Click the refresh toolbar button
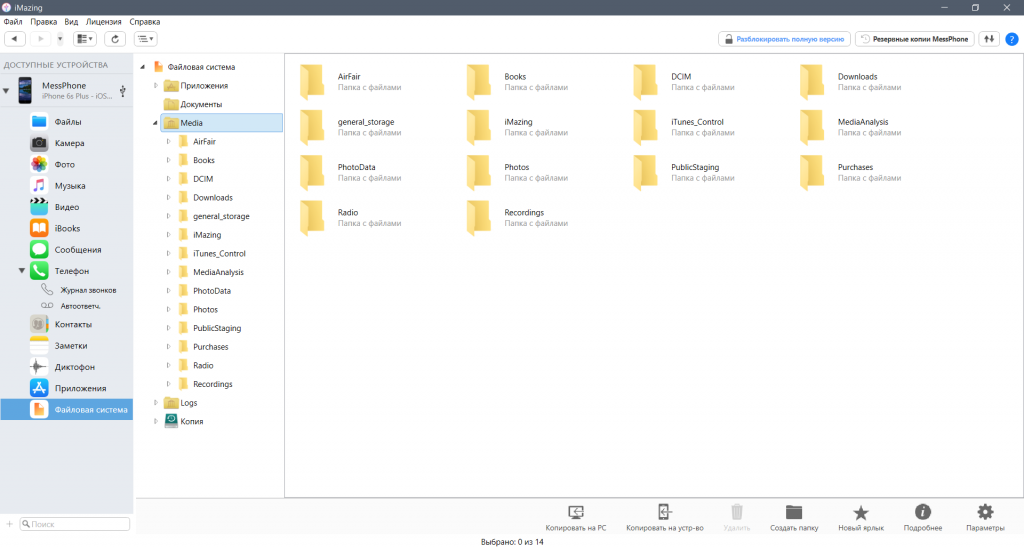The width and height of the screenshot is (1024, 549). tap(116, 39)
